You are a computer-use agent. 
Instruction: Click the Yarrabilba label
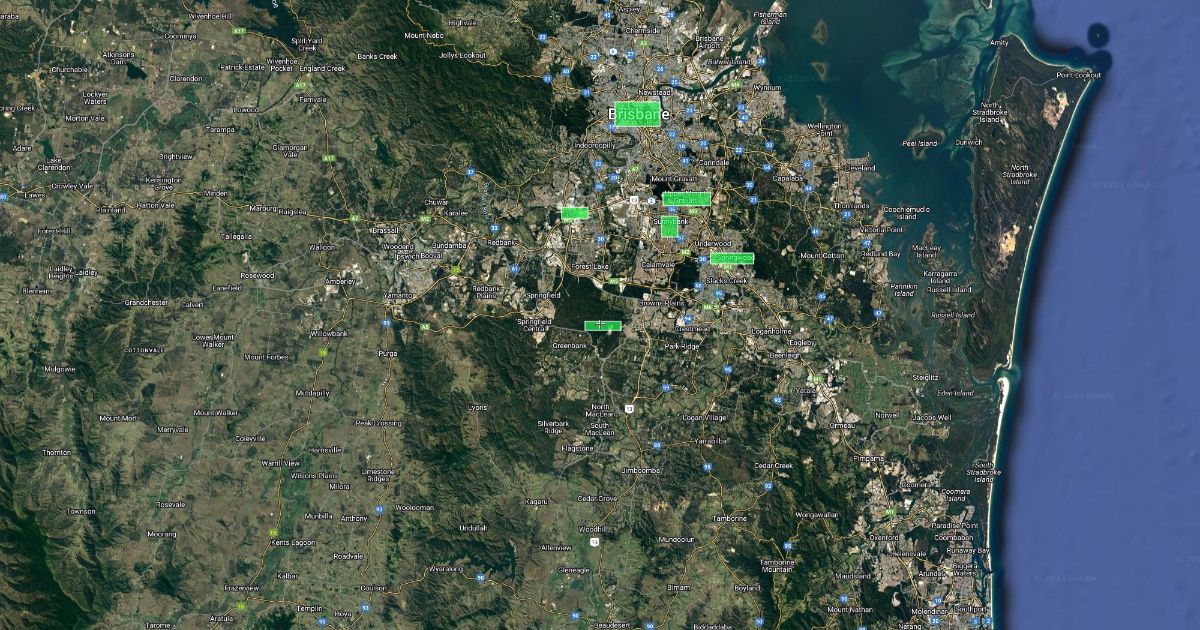711,440
